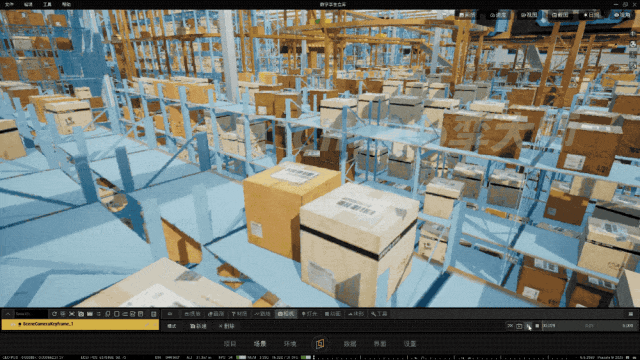Open the 工具 menu in the menu bar
This screenshot has width=640, height=360.
pos(47,4)
